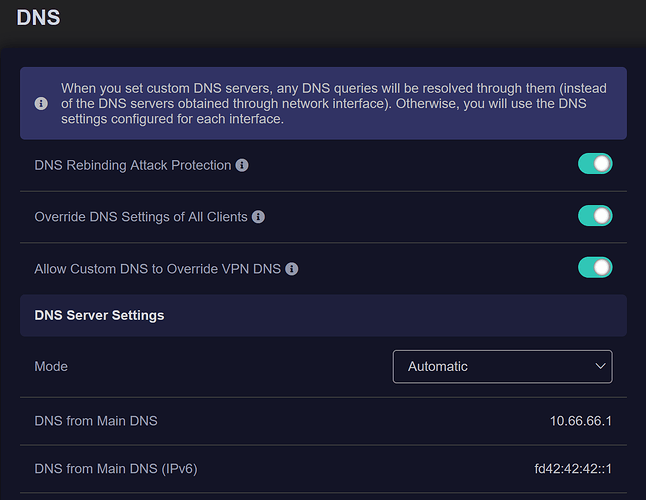Click the chevron arrow in the Mode selector
Screen dimensions: 646x500
click(600, 366)
